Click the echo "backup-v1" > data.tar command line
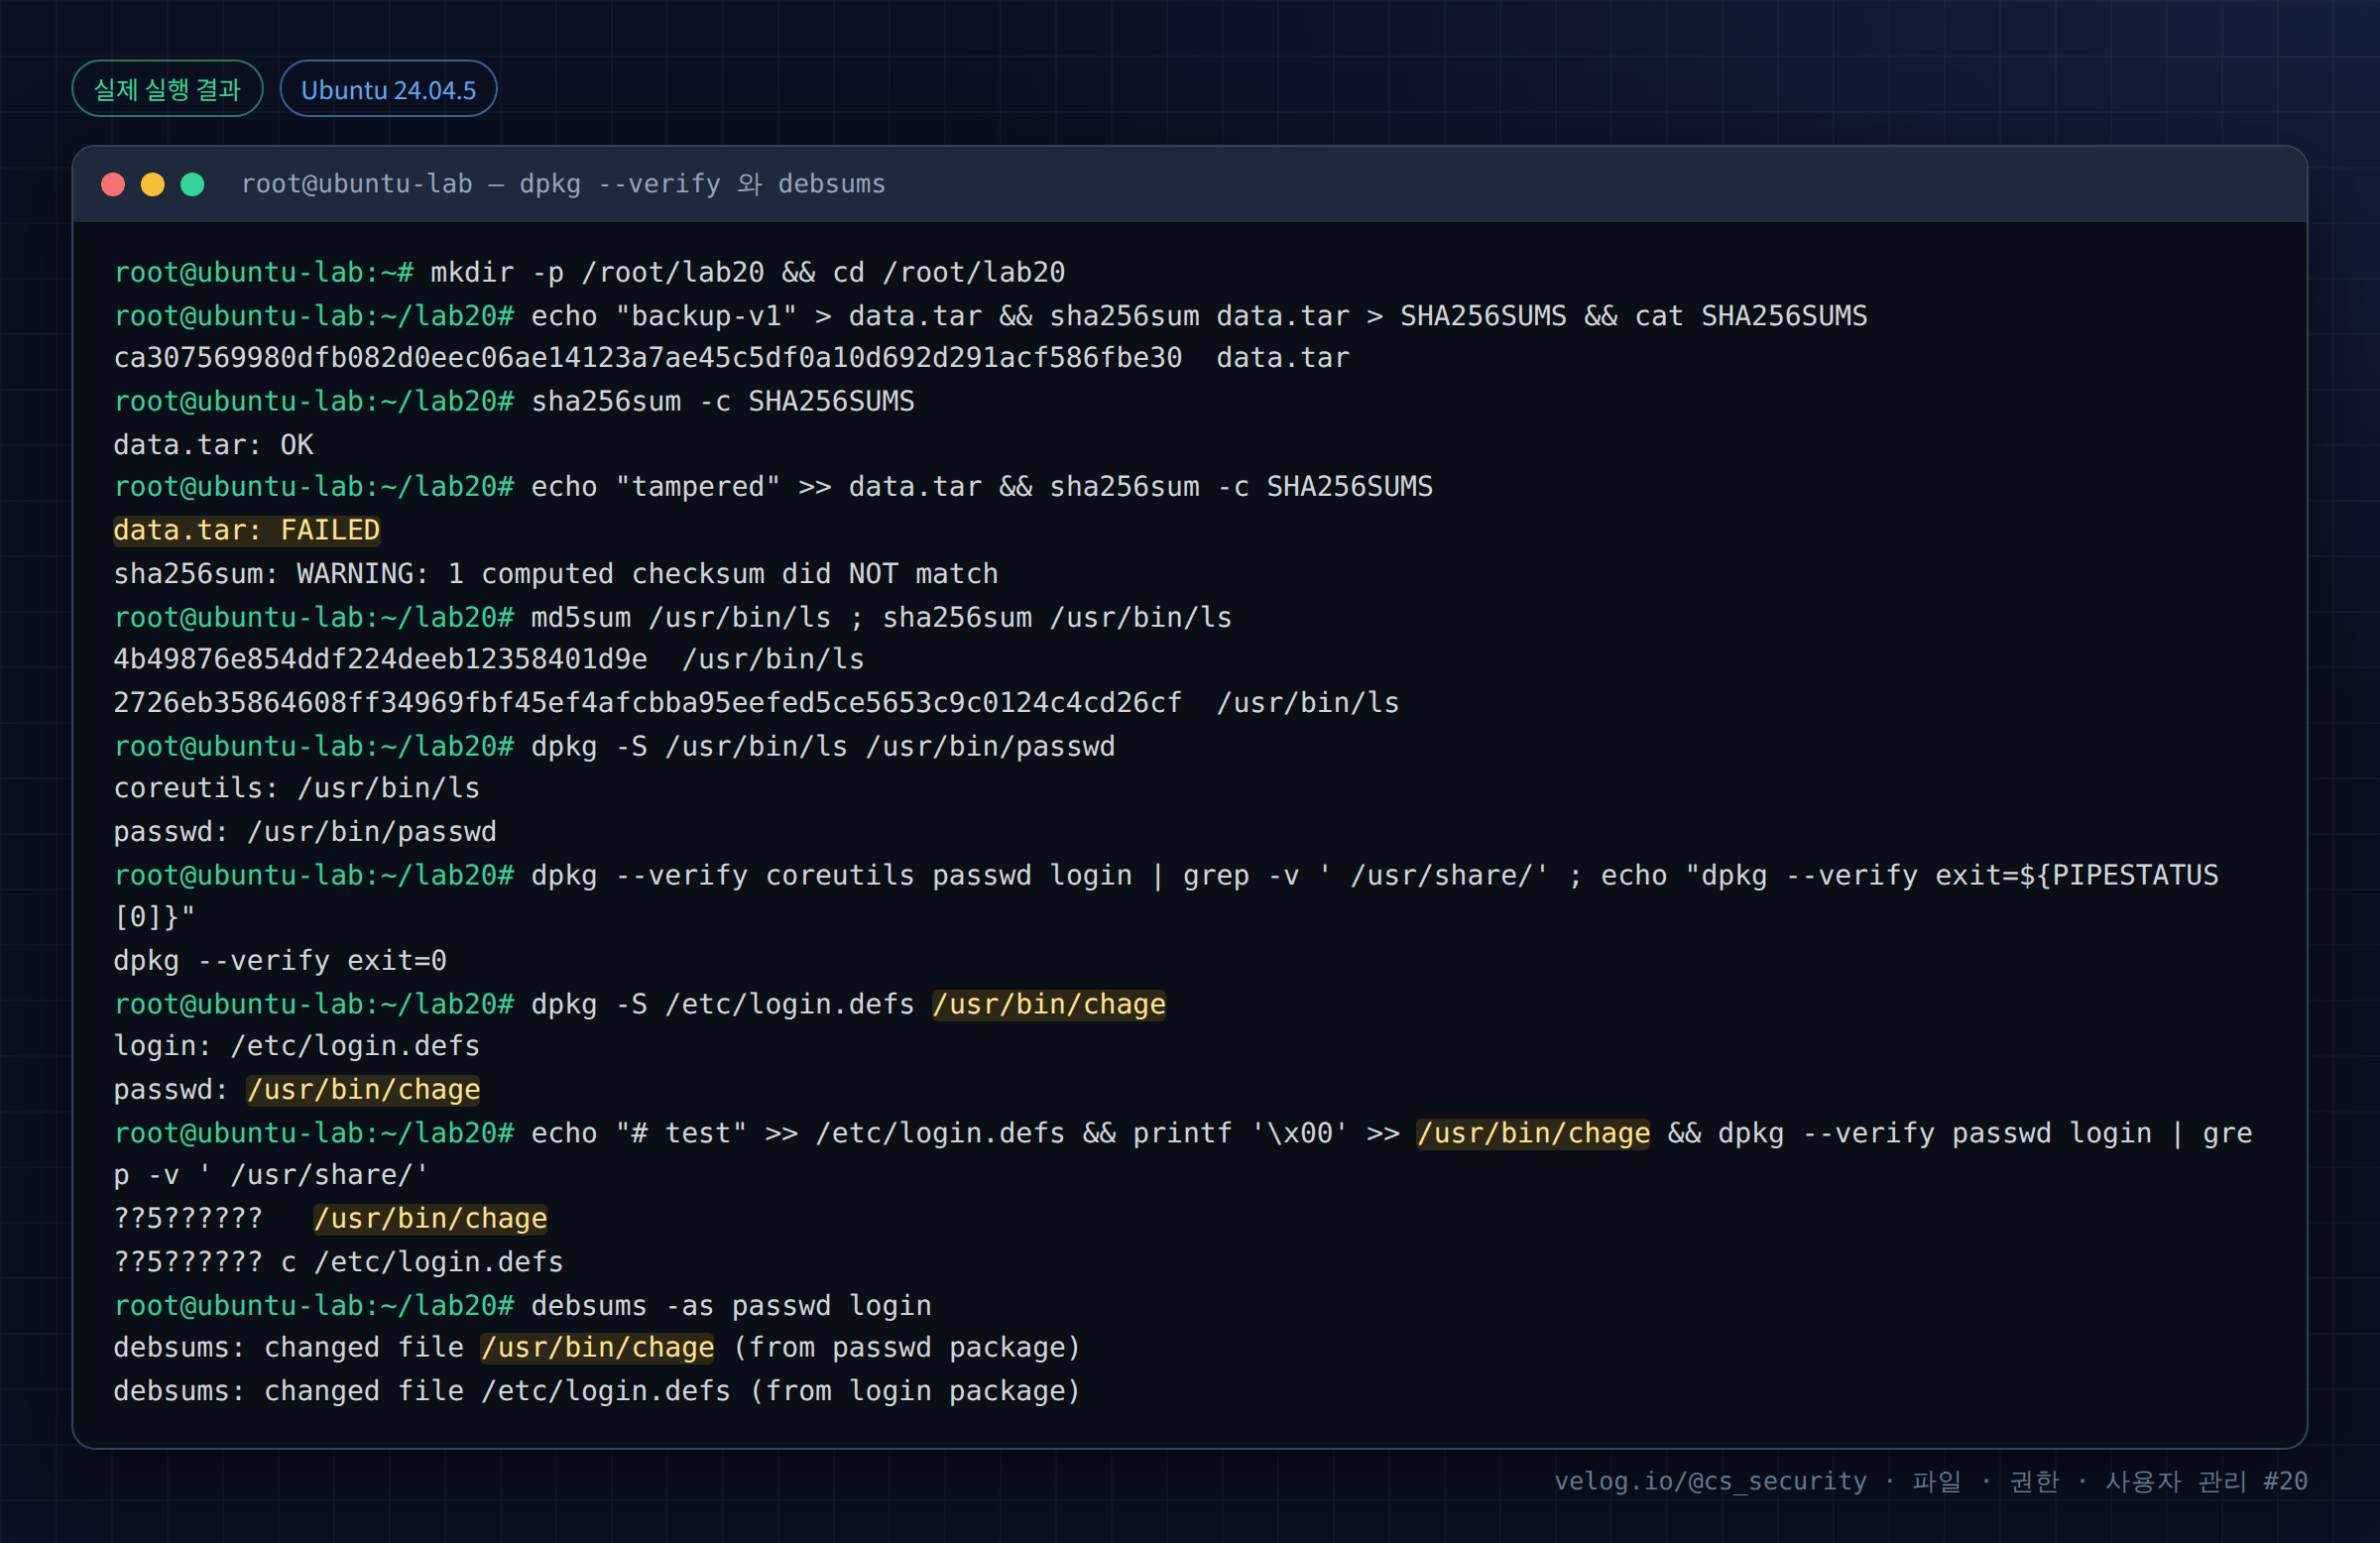2380x1543 pixels. point(990,316)
